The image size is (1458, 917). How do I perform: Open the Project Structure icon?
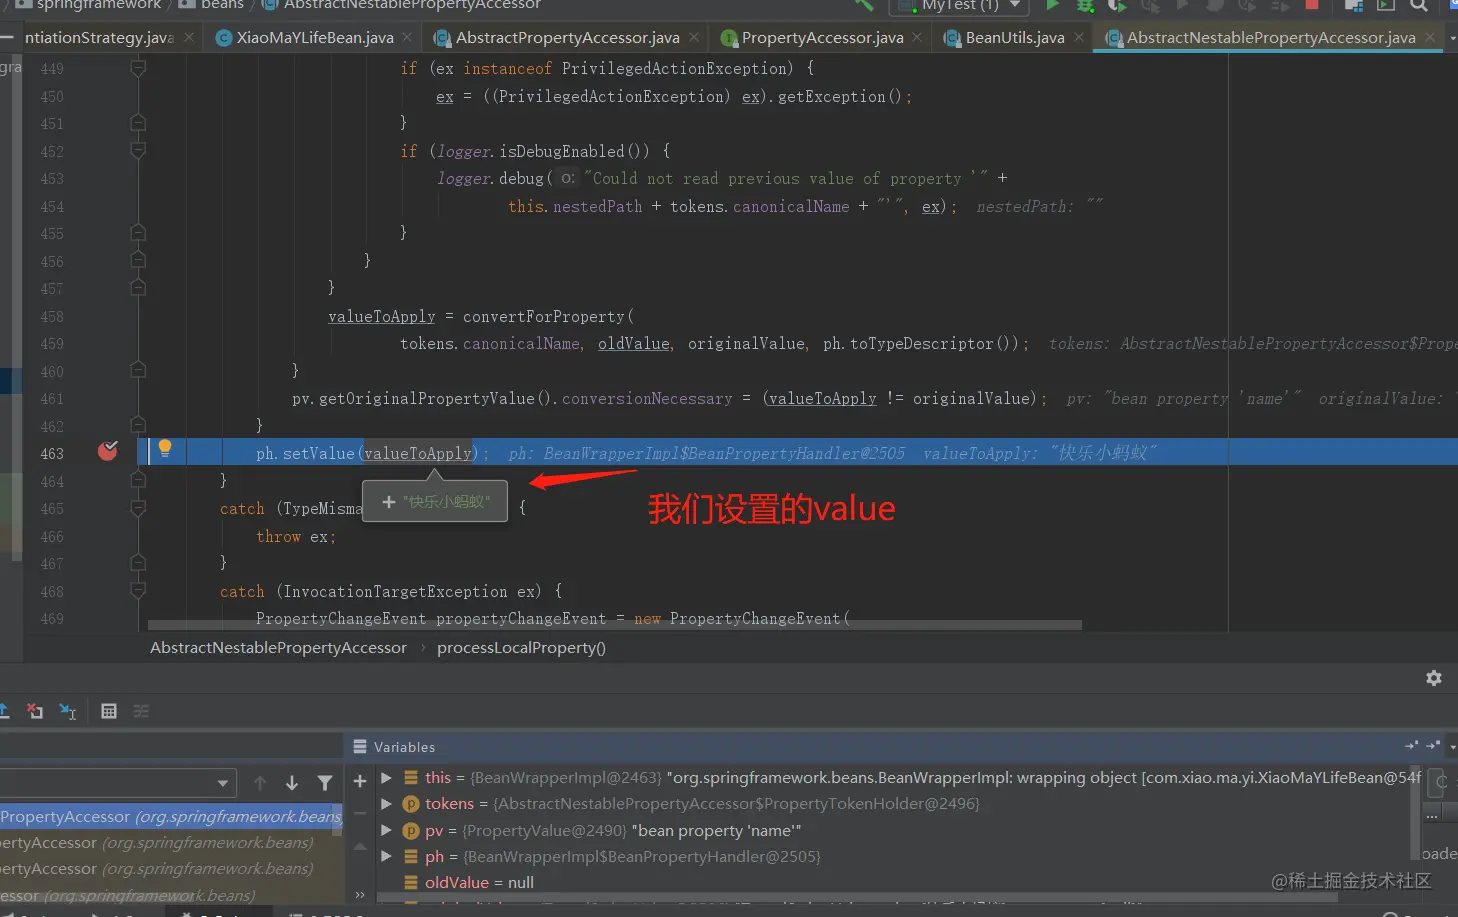pos(1354,5)
